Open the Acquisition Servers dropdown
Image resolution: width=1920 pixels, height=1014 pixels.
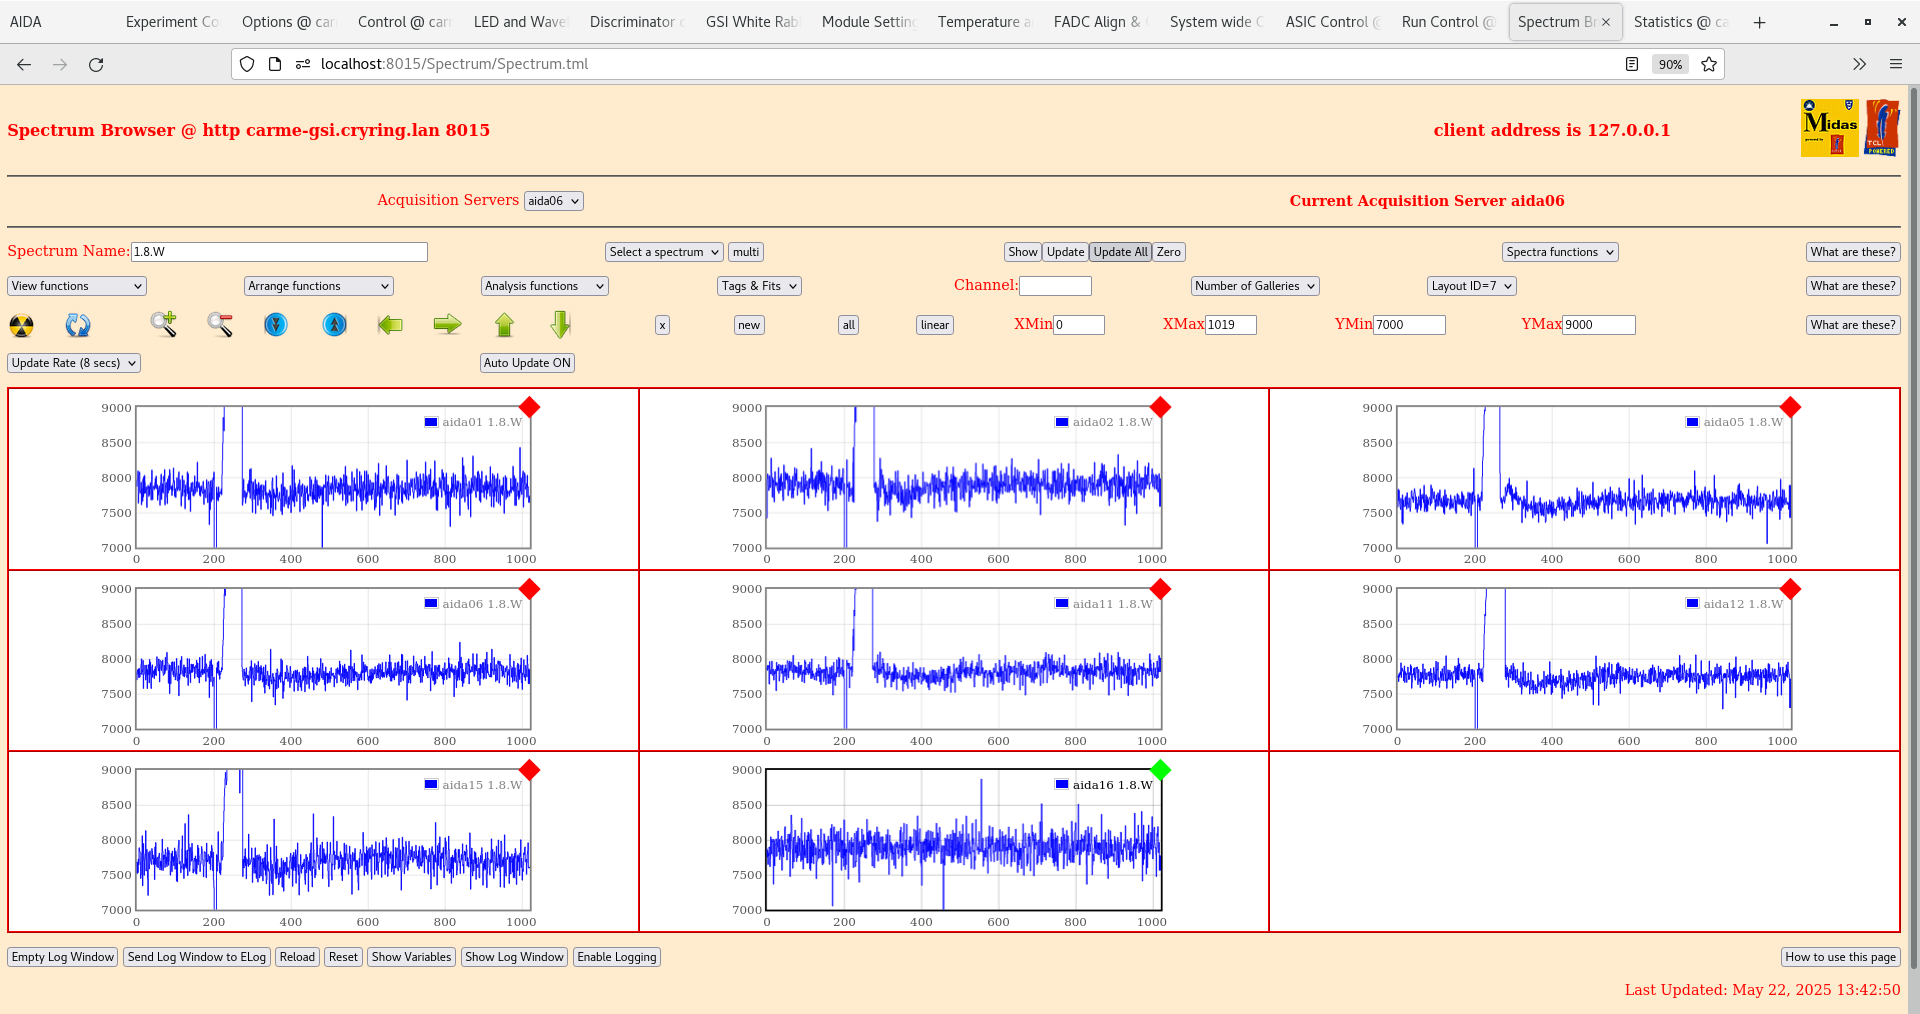[x=553, y=200]
